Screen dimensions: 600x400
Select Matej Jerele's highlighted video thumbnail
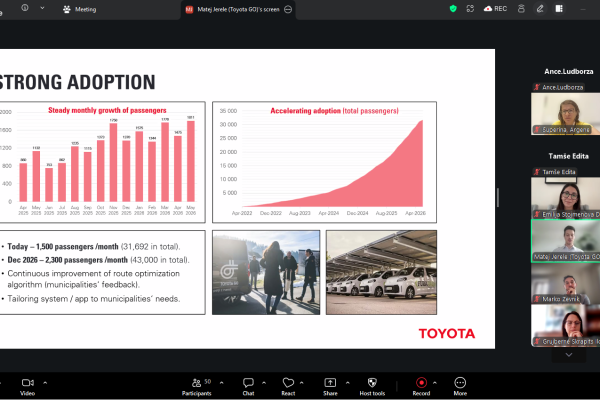(x=565, y=241)
